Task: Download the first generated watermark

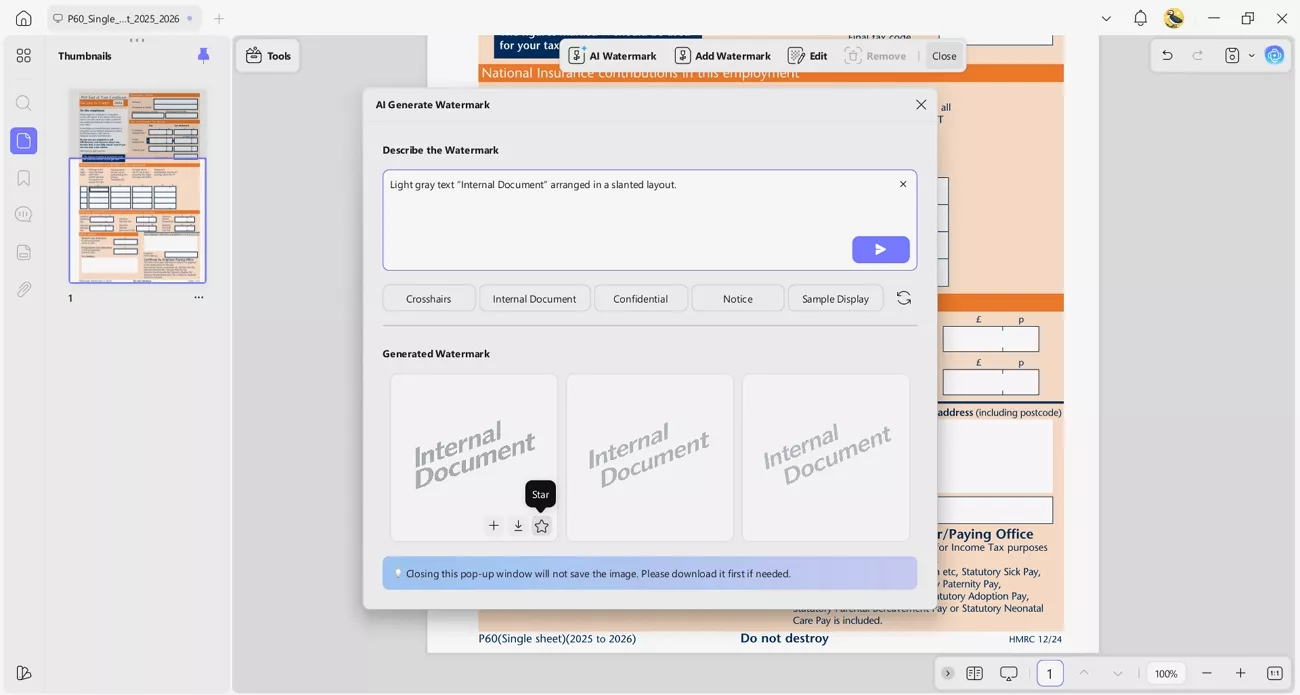Action: pyautogui.click(x=518, y=526)
